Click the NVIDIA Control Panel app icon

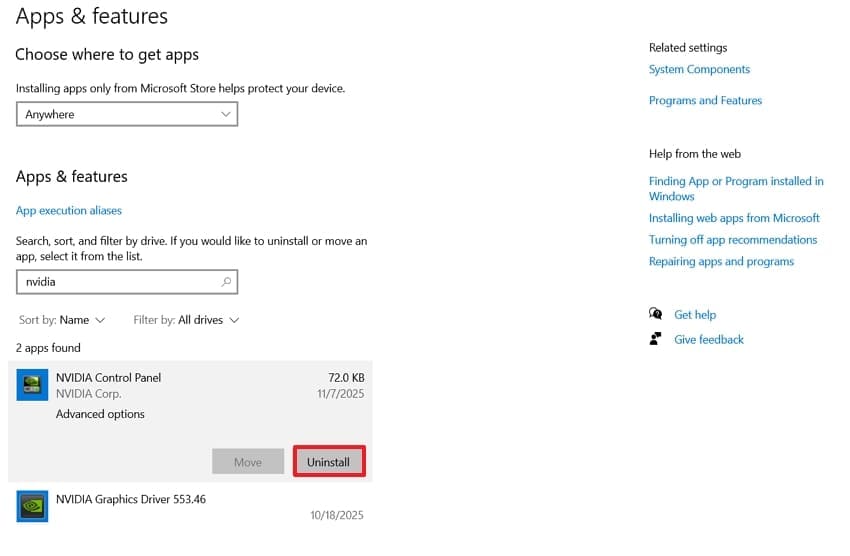coord(32,385)
